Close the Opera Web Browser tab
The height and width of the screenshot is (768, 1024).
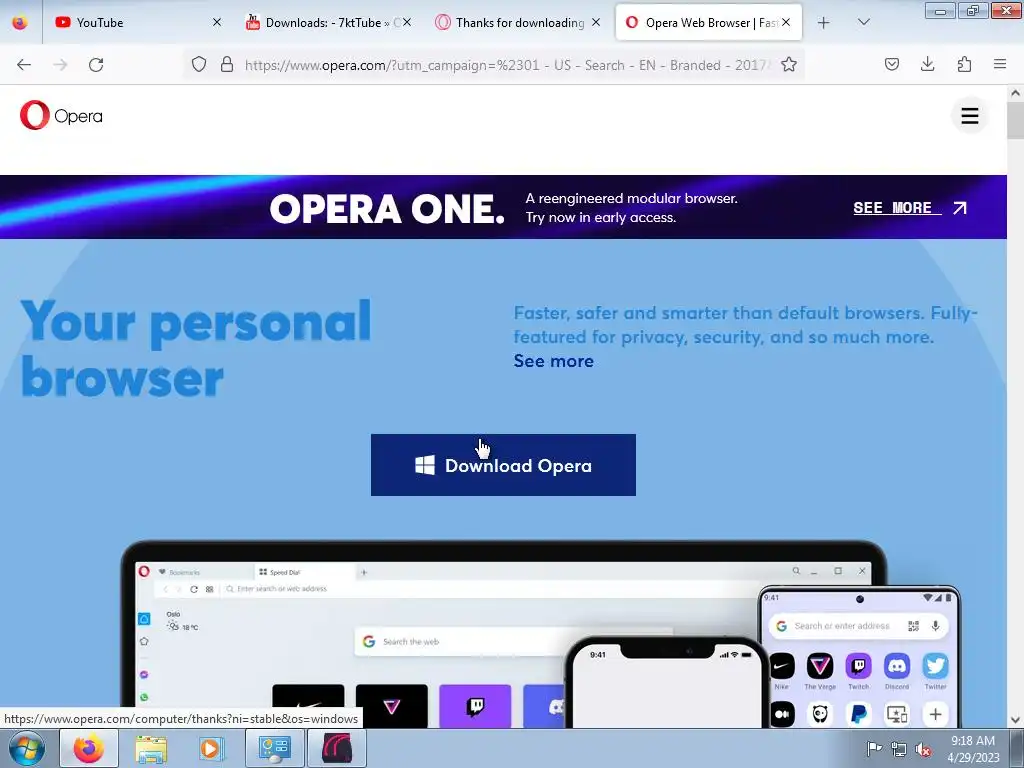(x=786, y=23)
